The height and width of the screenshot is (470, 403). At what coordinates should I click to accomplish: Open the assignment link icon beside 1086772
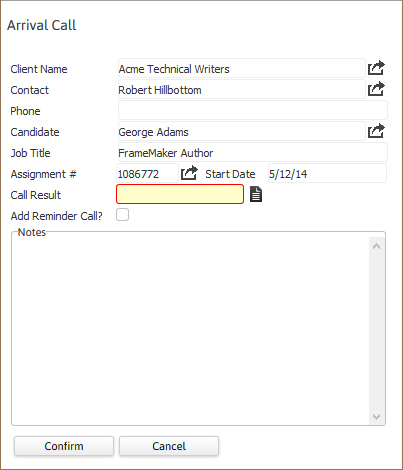coord(189,173)
